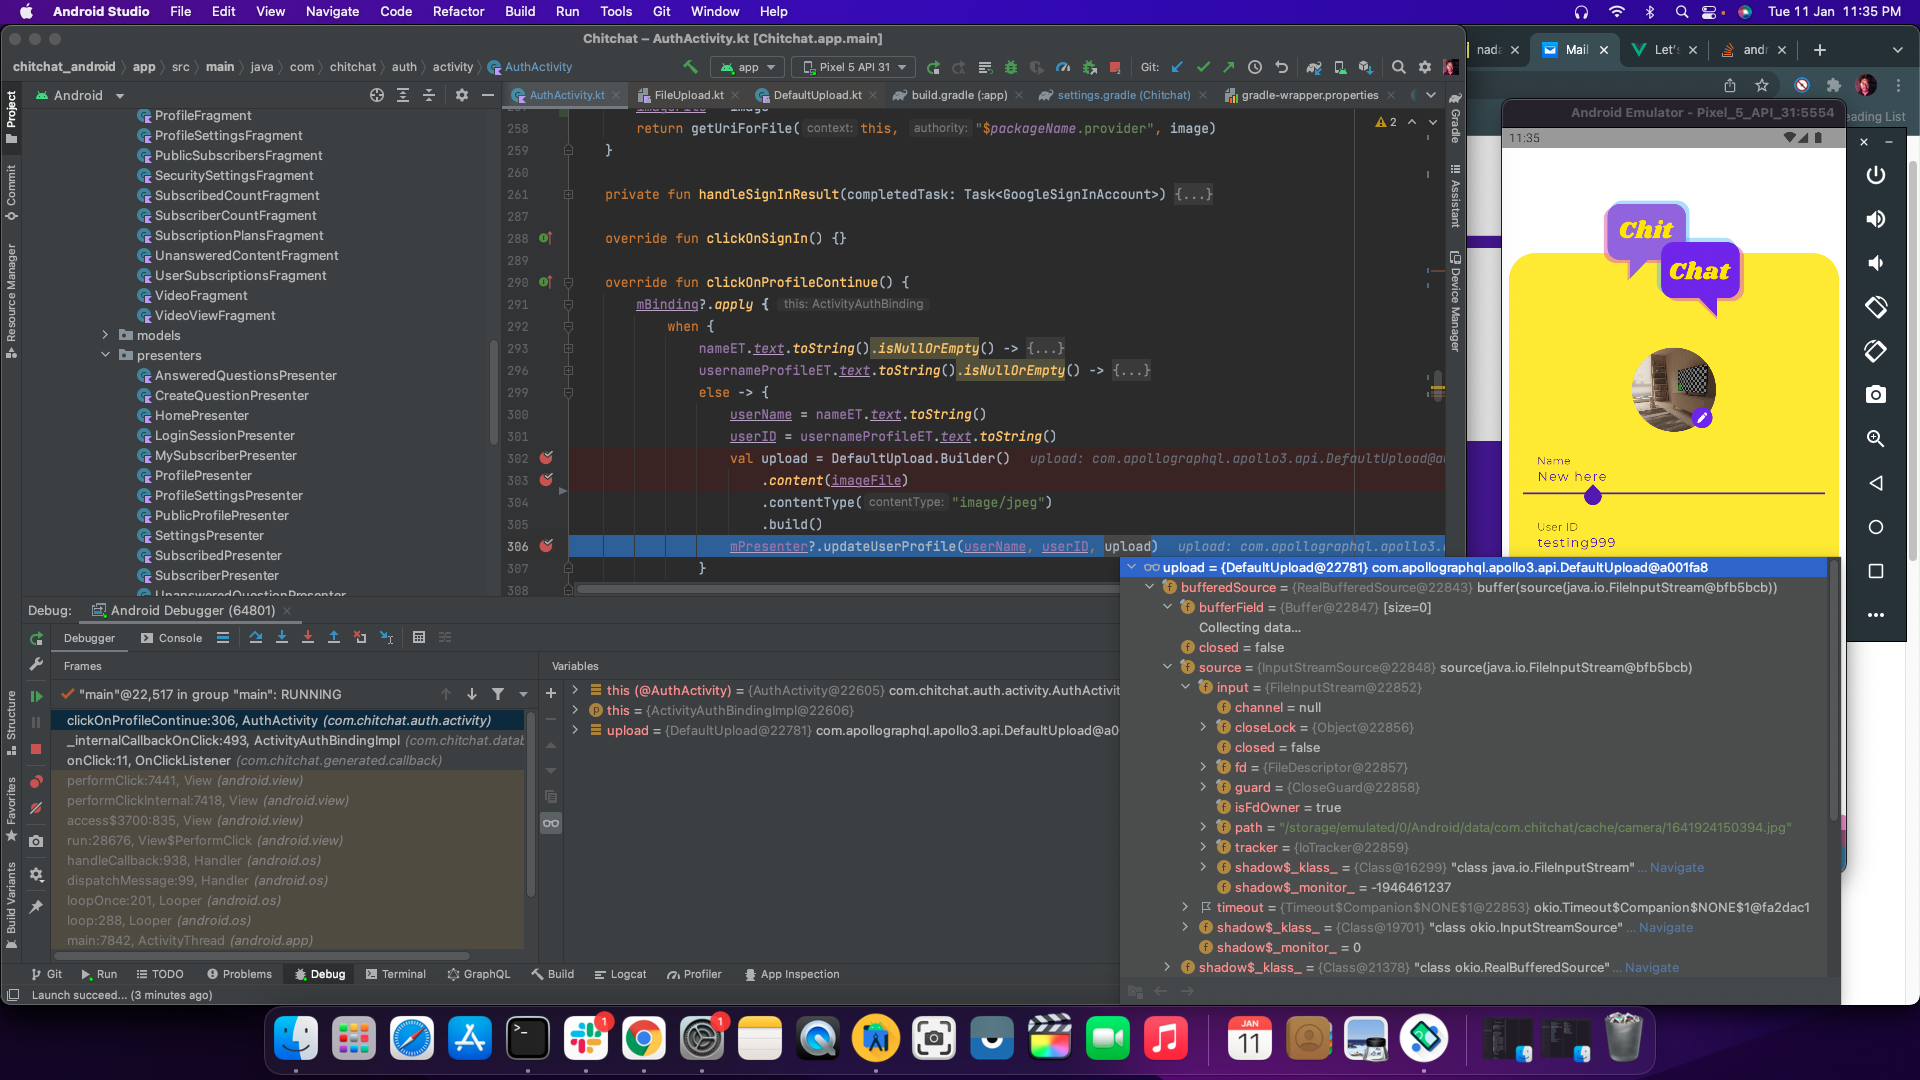
Task: Switch to the DefaultUpload.kt editor tab
Action: [x=818, y=95]
